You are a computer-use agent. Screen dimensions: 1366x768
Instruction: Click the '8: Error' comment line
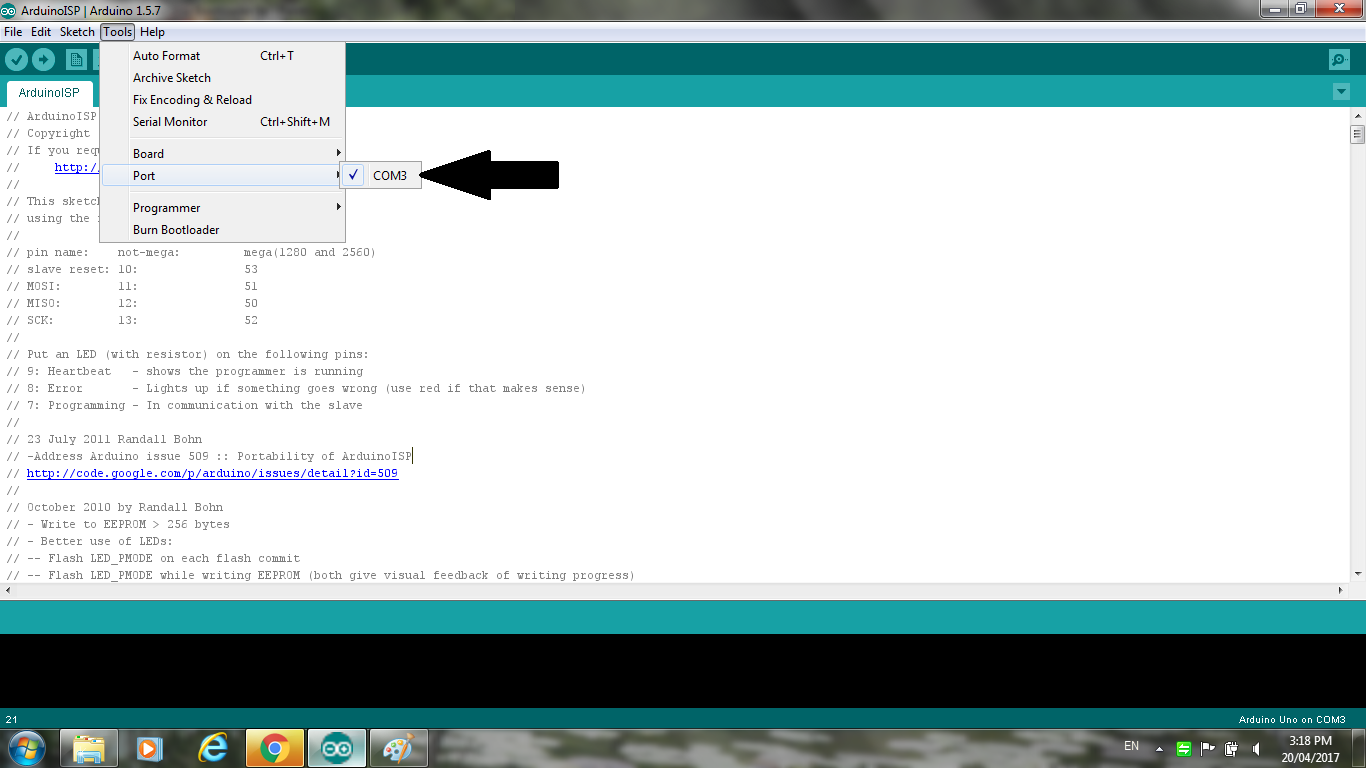click(x=296, y=388)
